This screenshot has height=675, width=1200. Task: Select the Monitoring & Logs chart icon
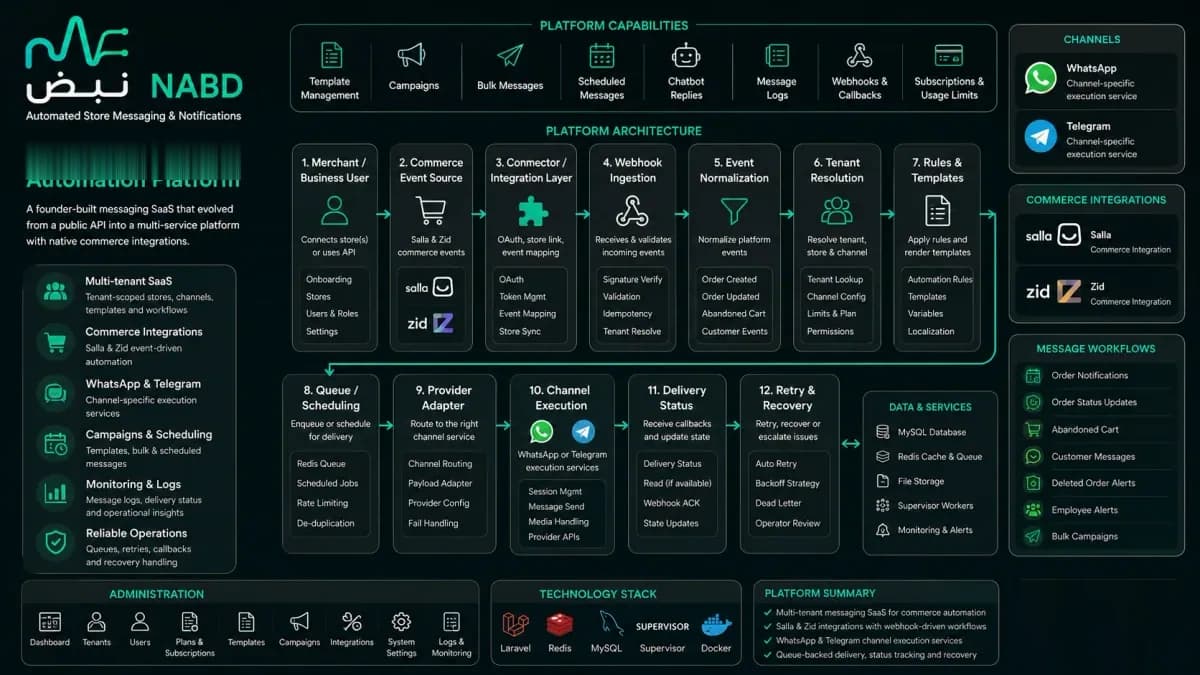(x=54, y=492)
